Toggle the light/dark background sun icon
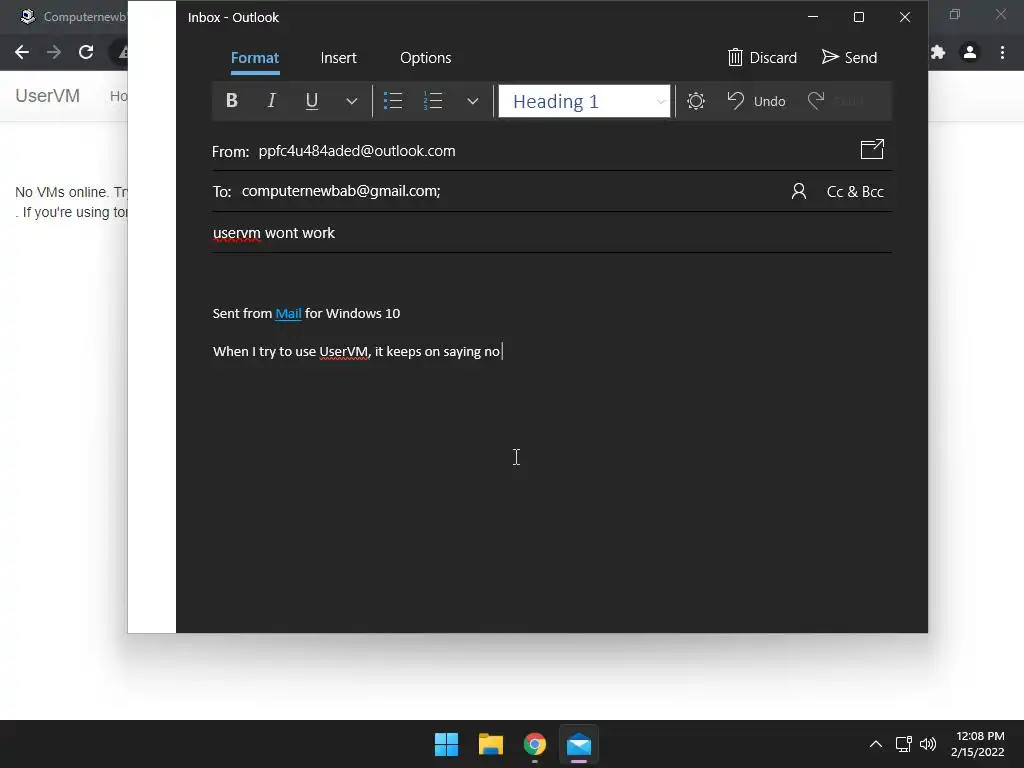This screenshot has height=768, width=1024. (696, 101)
